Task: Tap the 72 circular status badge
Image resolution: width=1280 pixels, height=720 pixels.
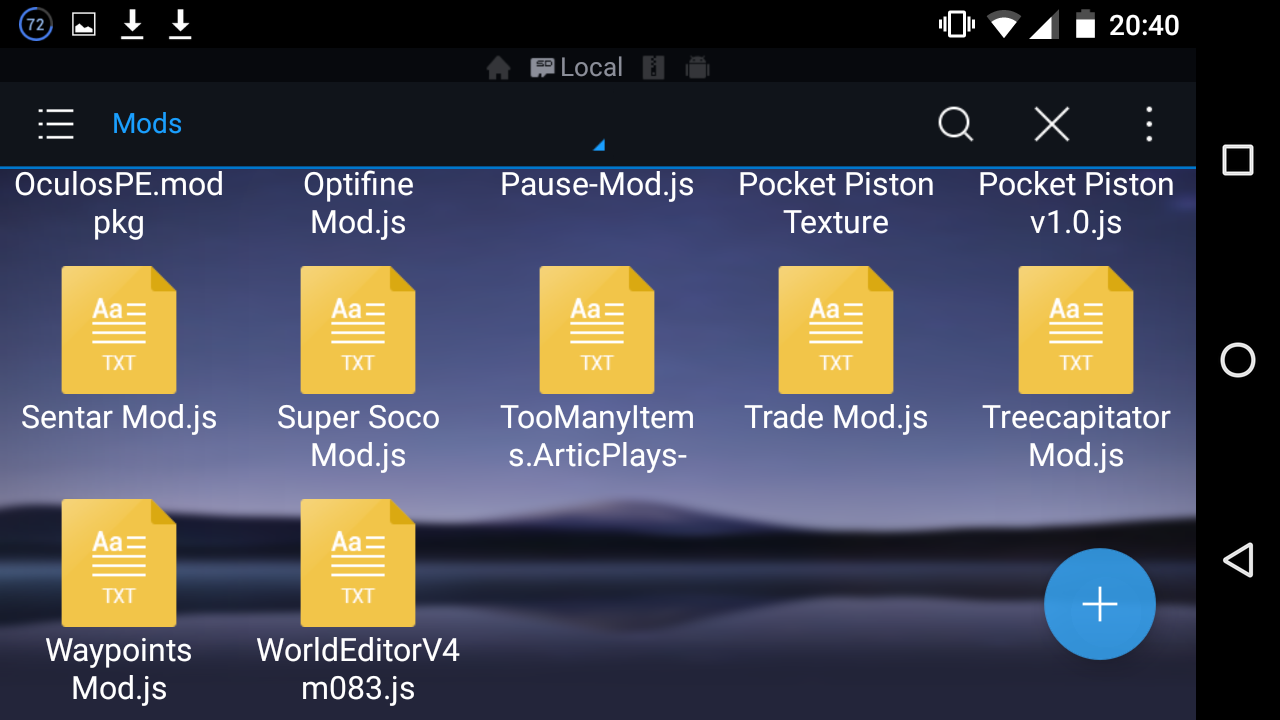Action: [36, 24]
